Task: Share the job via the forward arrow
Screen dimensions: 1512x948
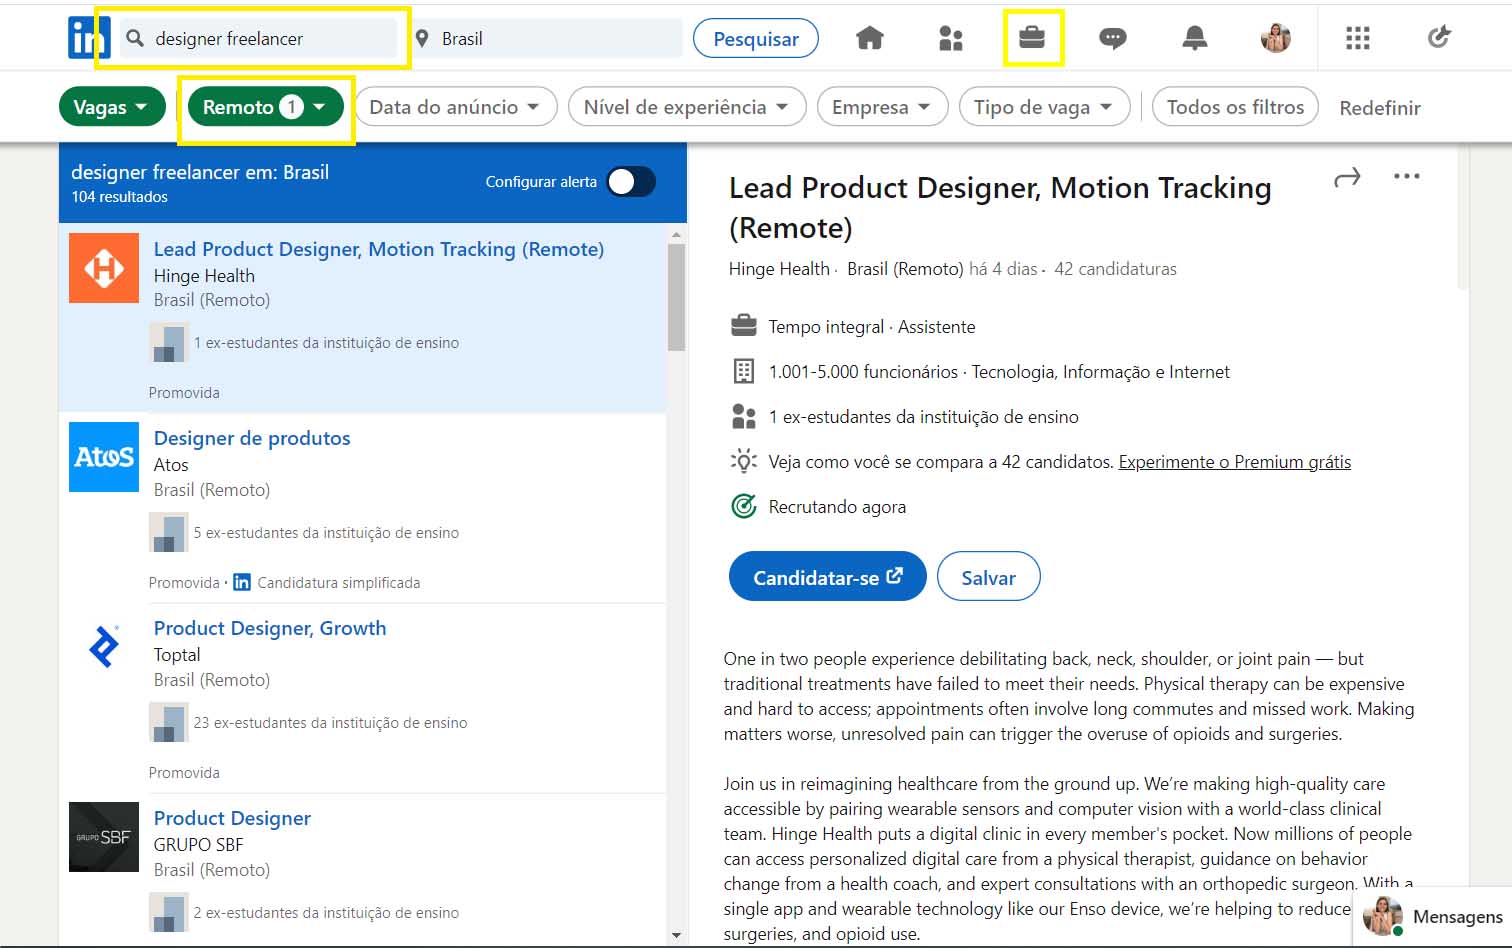Action: point(1347,176)
